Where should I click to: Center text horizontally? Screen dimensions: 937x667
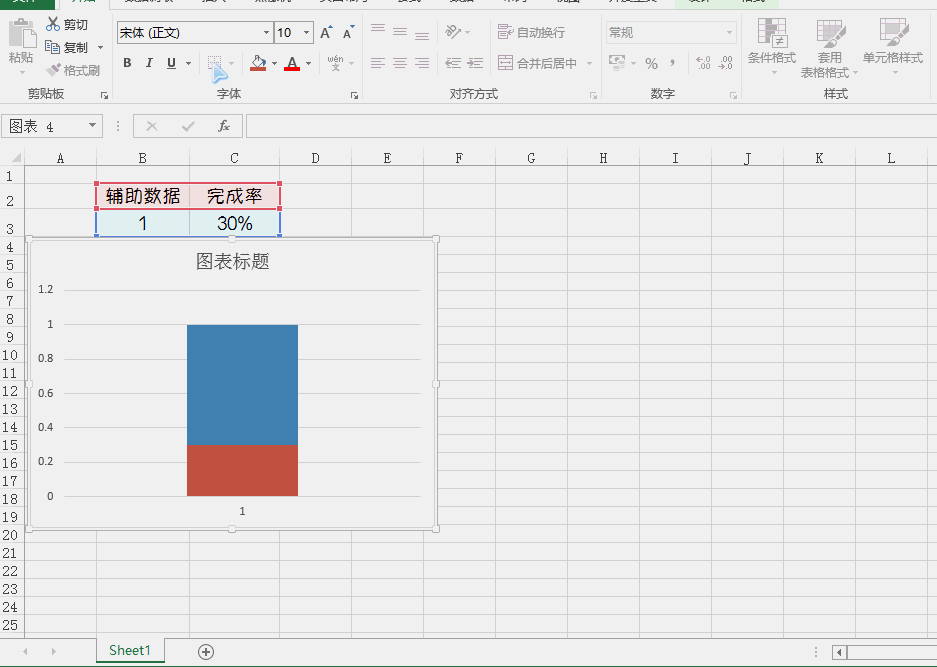point(400,63)
